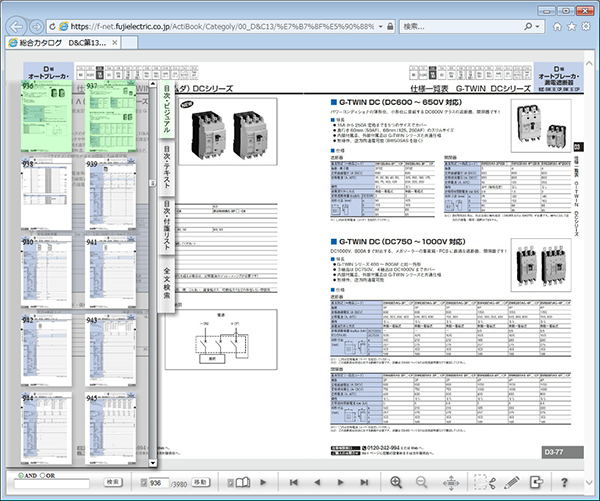This screenshot has height=501, width=600.
Task: Open page 938 thumbnail
Action: (x=46, y=194)
